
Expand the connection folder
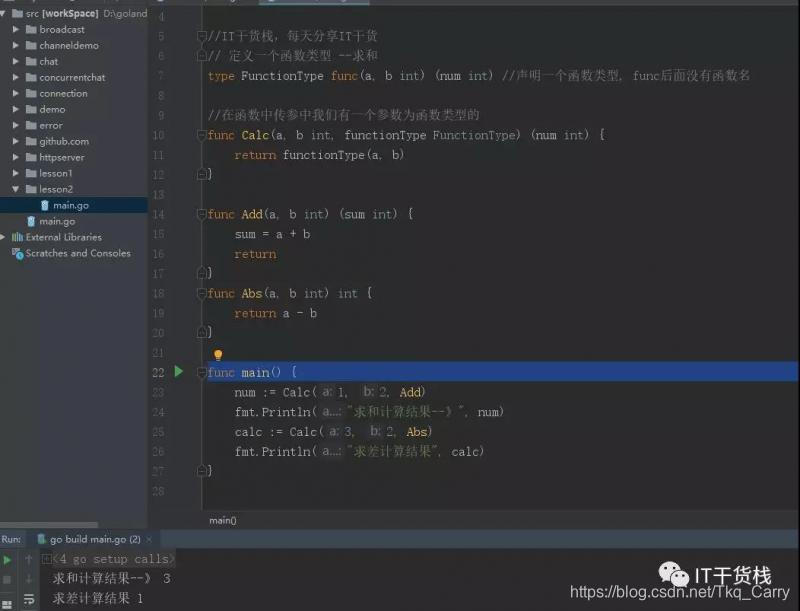[16, 93]
